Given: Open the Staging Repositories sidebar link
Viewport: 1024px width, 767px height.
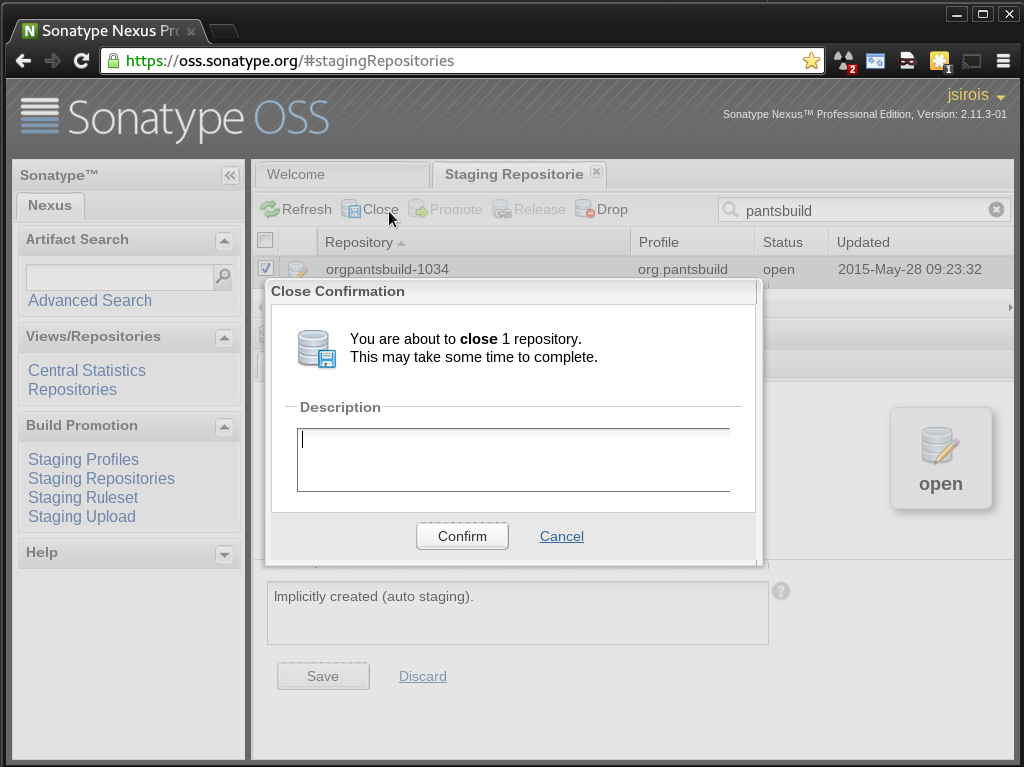Looking at the screenshot, I should 101,478.
